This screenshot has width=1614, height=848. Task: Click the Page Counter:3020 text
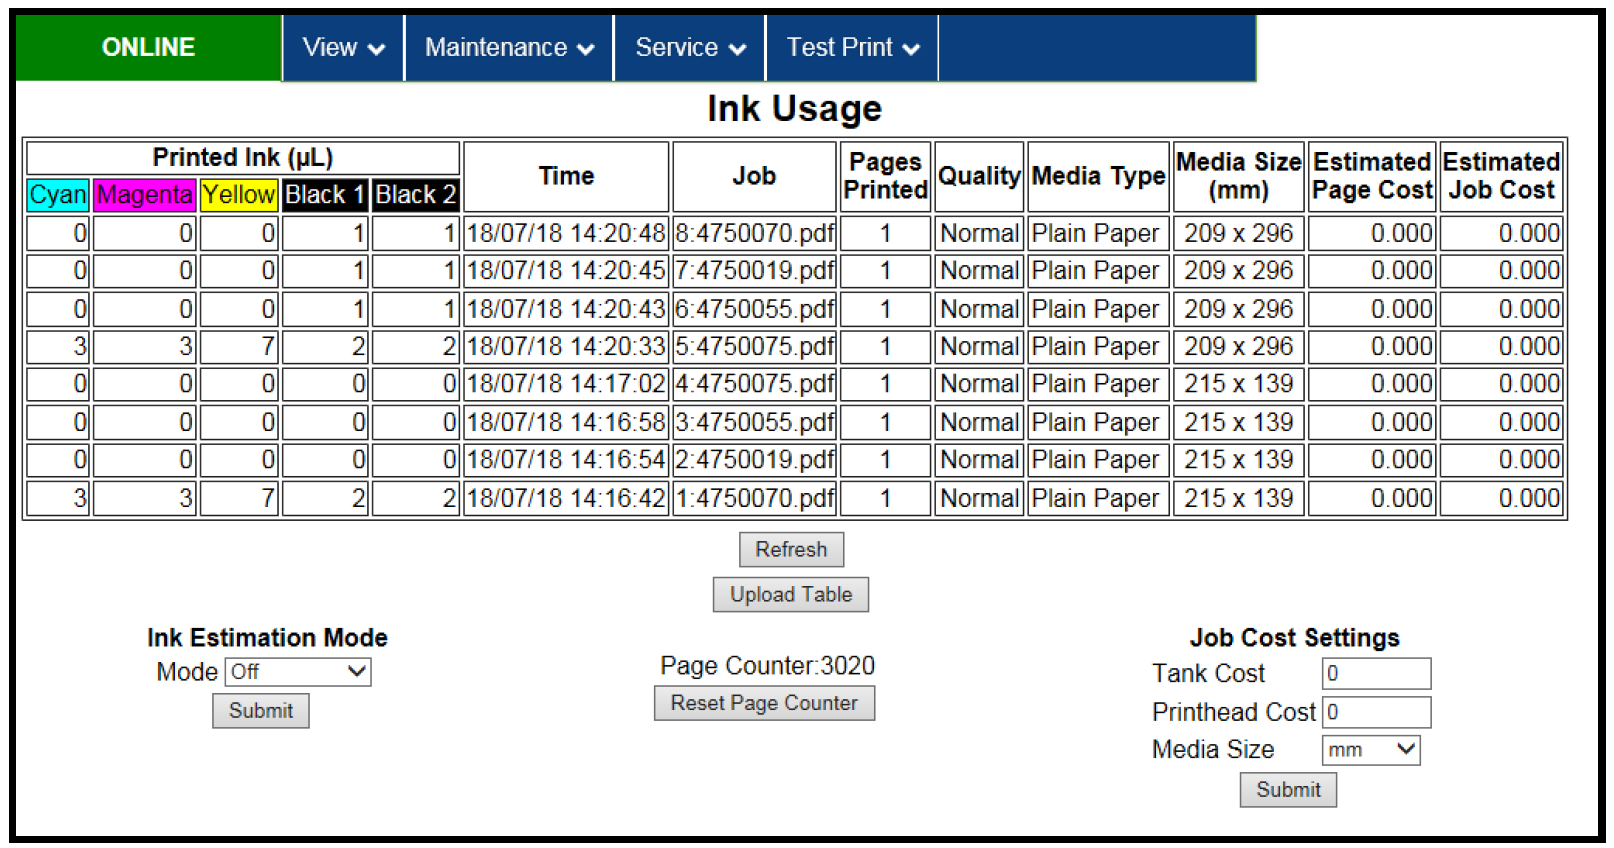767,666
